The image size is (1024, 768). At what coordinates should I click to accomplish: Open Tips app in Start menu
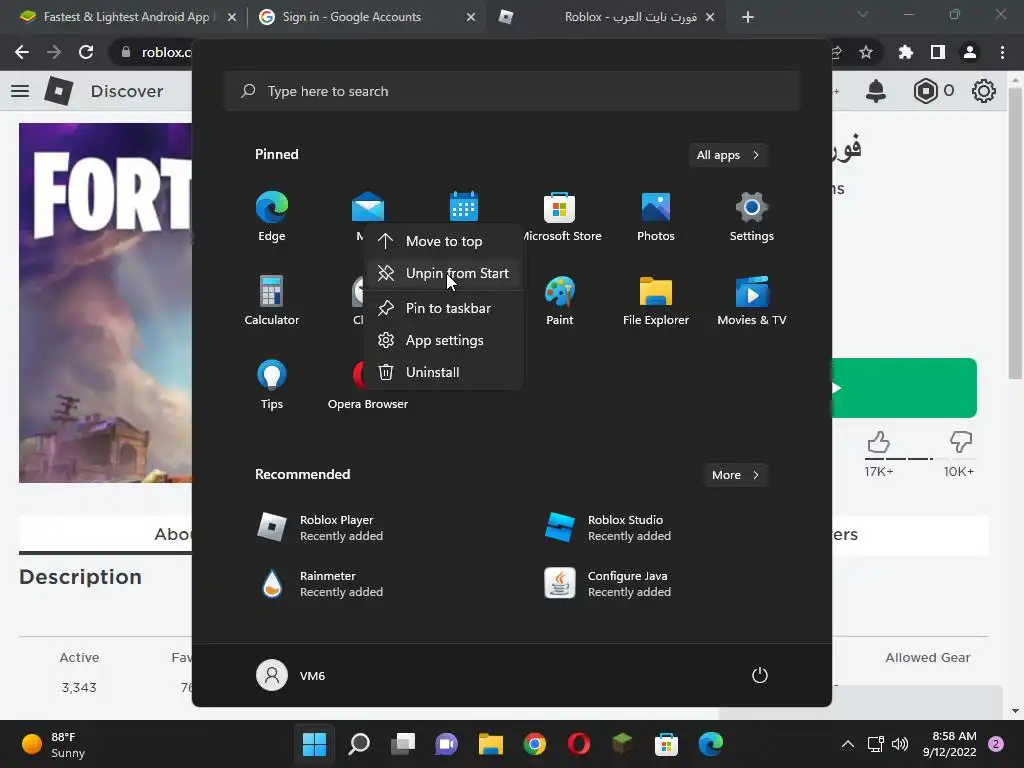pos(272,385)
